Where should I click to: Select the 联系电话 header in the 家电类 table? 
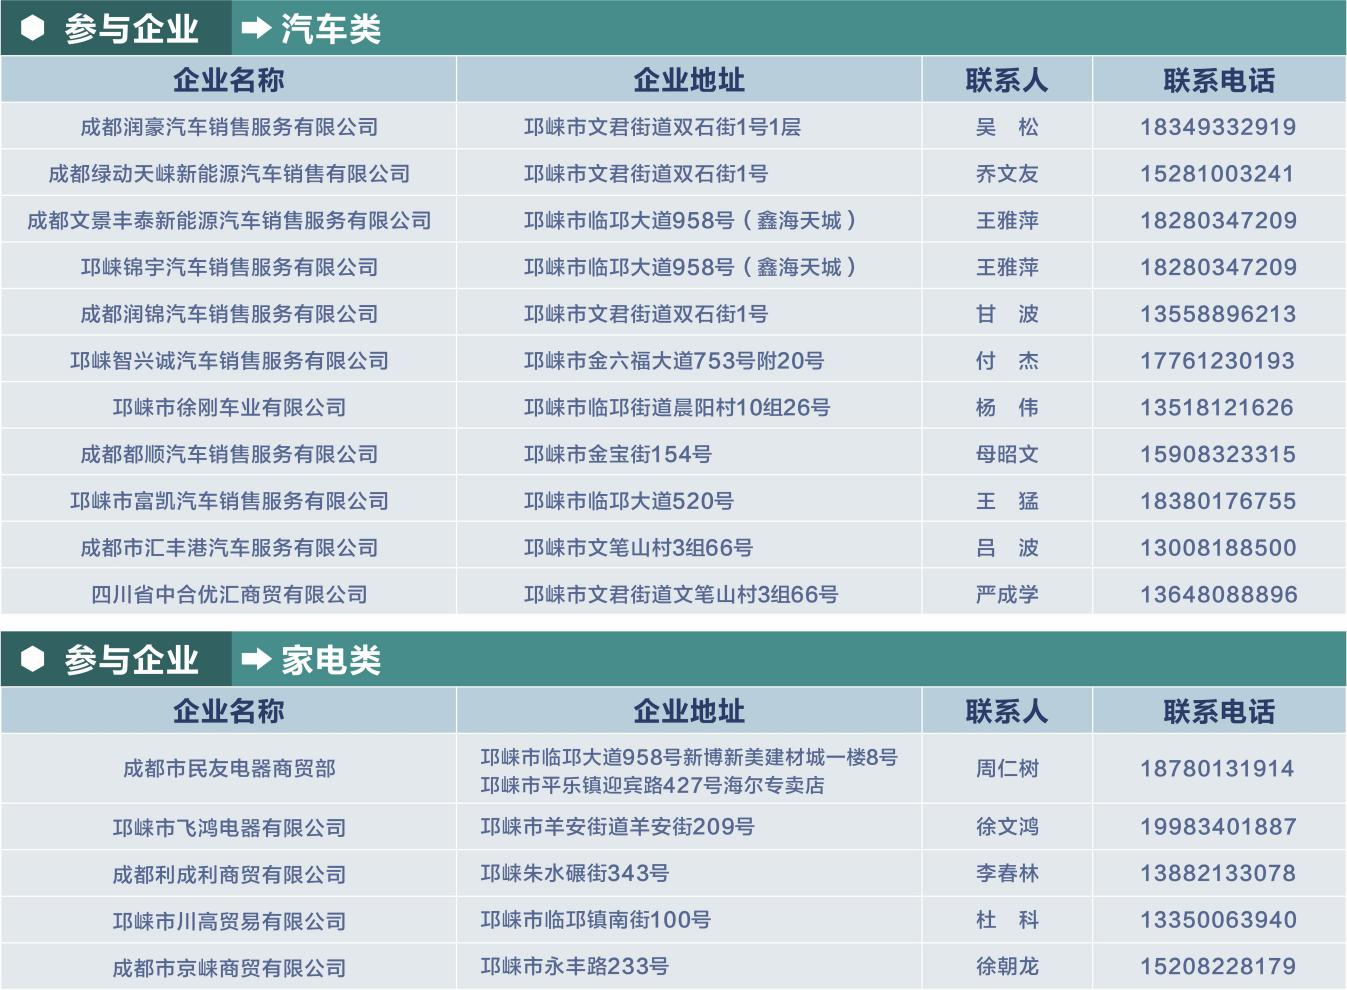coord(1220,711)
